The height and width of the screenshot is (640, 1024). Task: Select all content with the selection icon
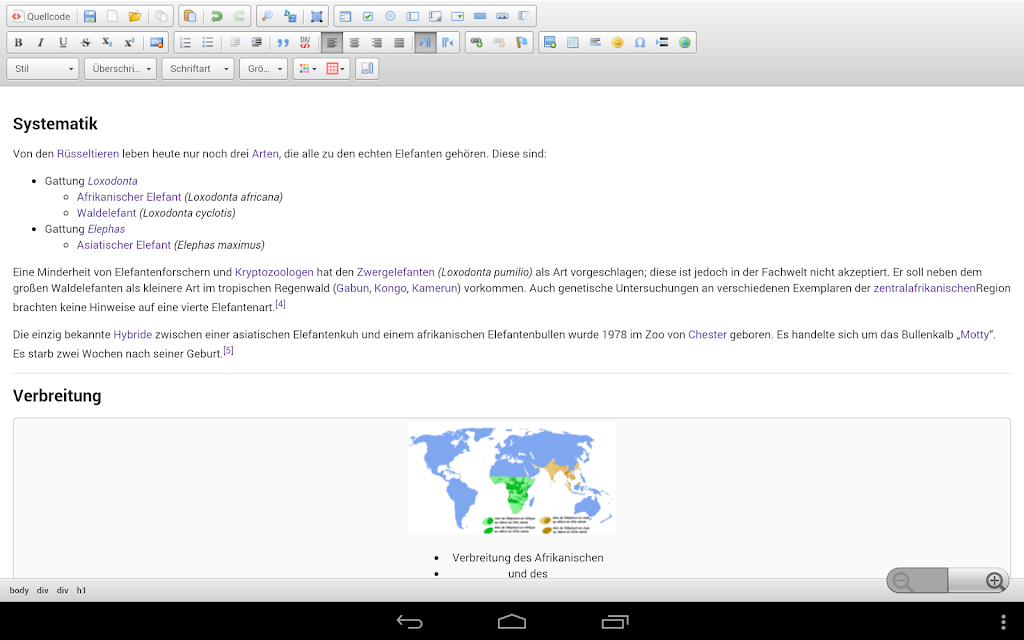[317, 16]
